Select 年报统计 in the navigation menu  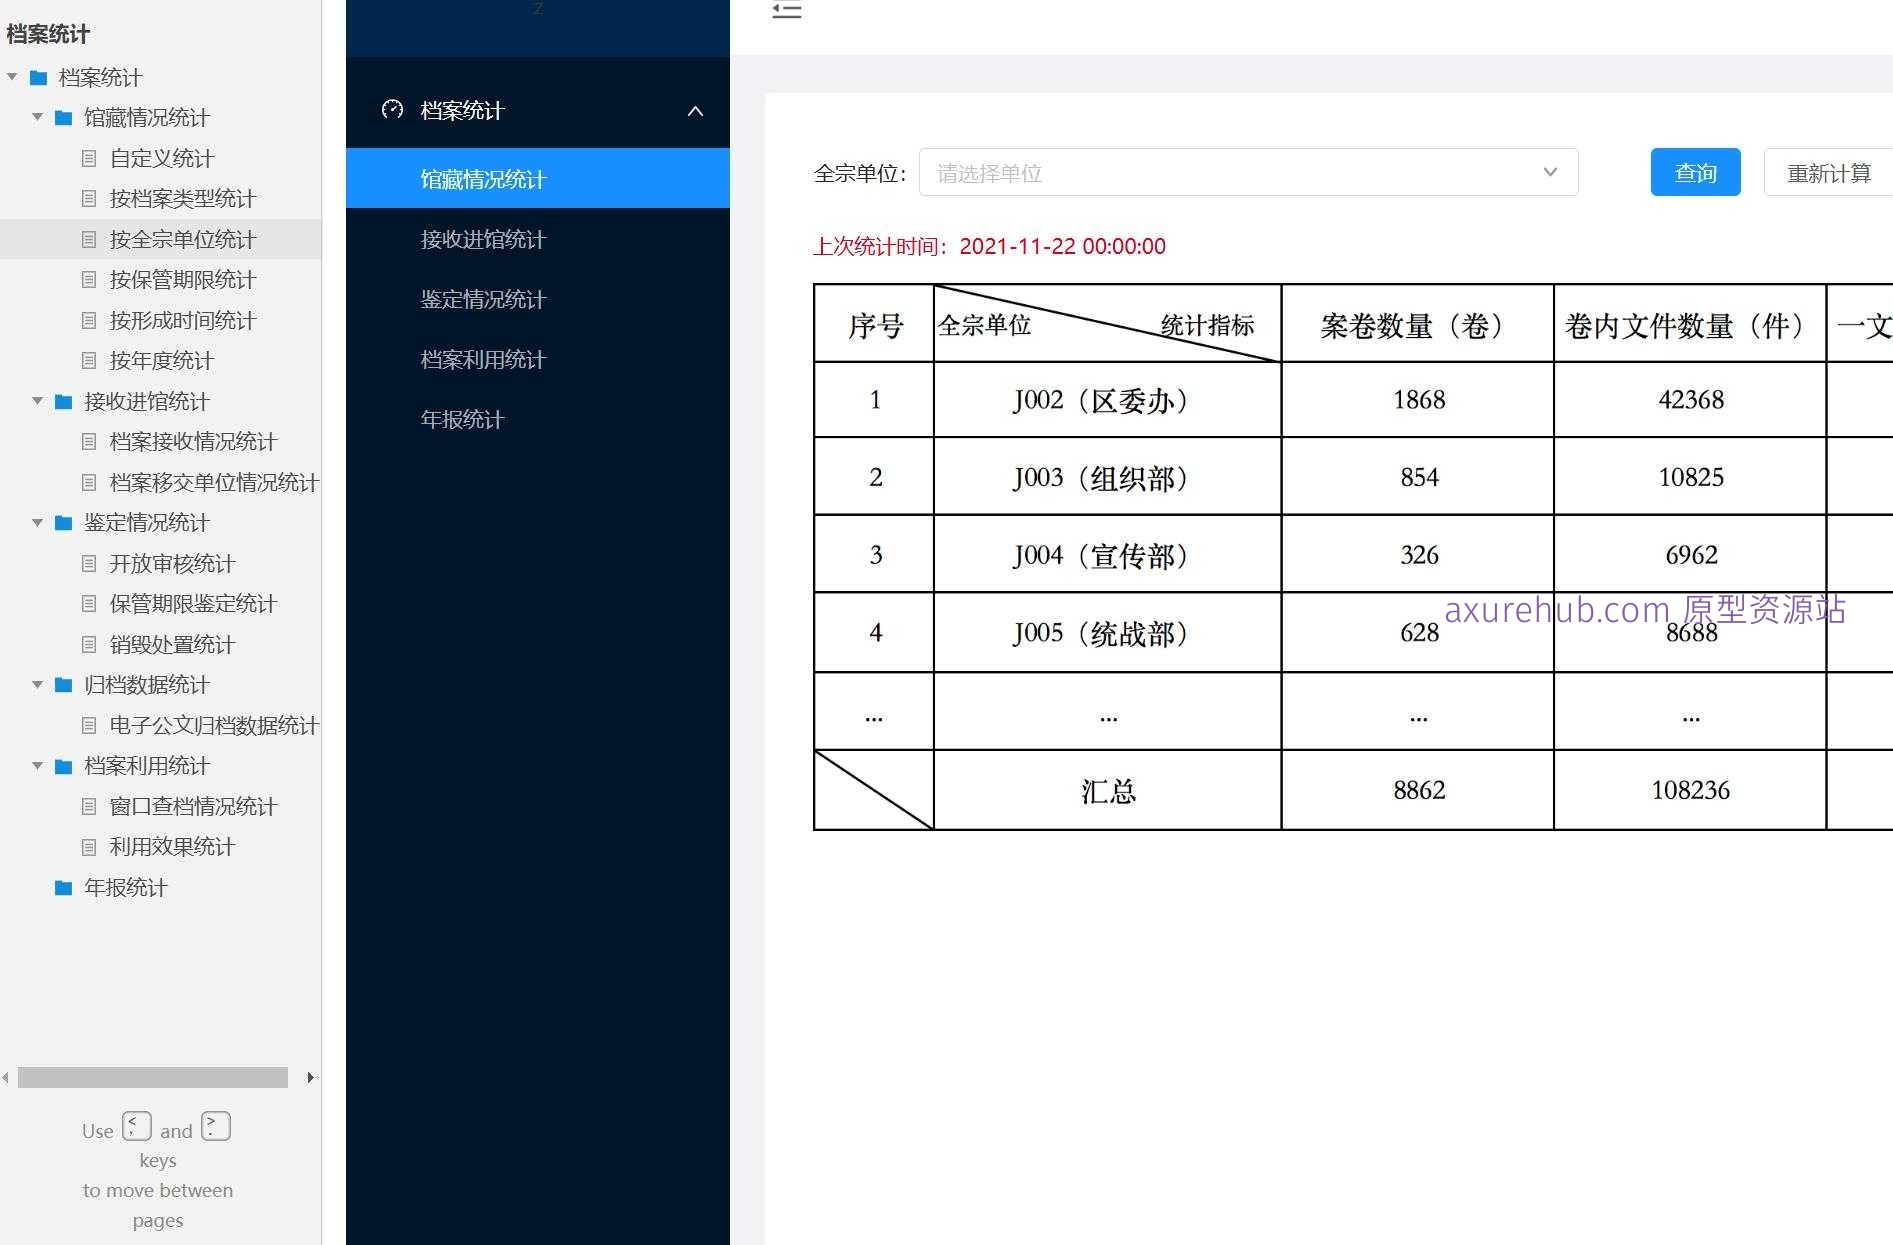[461, 419]
